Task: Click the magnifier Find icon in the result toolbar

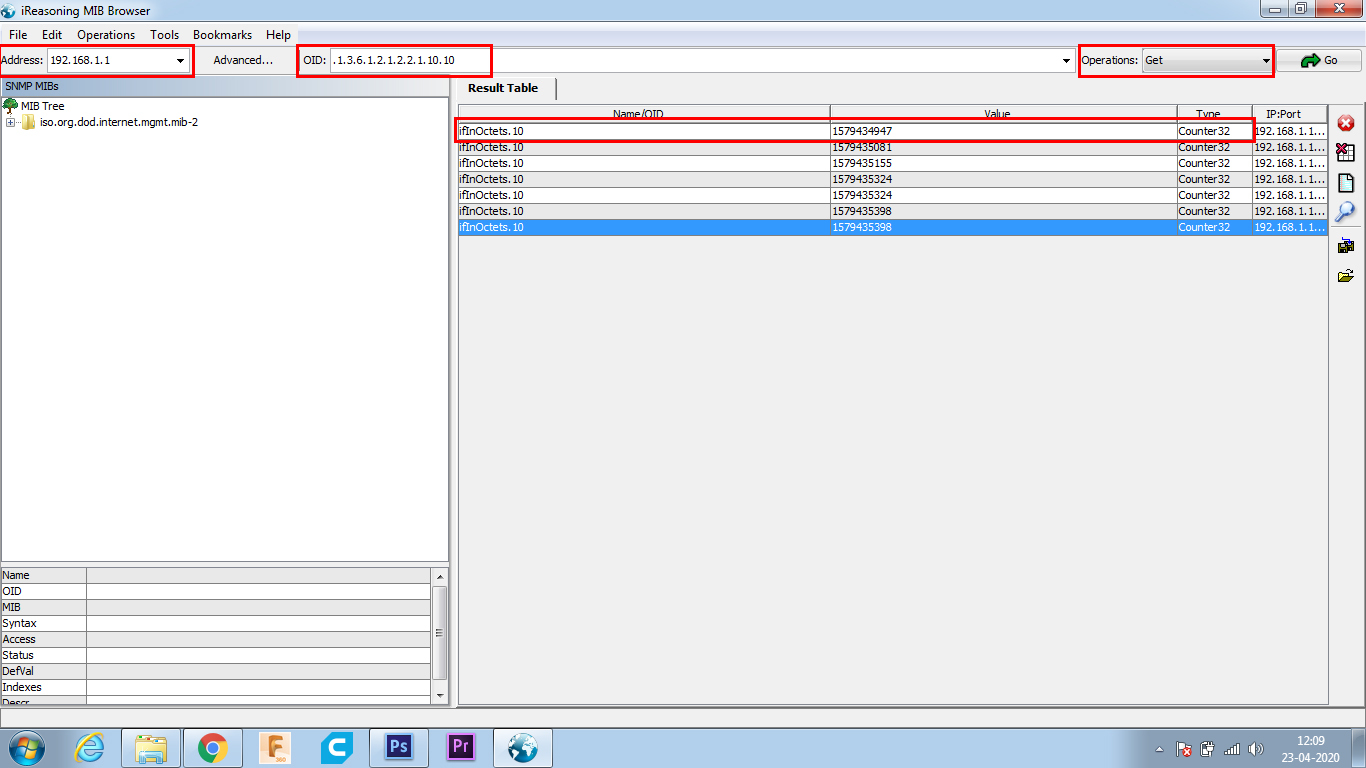Action: [1346, 212]
